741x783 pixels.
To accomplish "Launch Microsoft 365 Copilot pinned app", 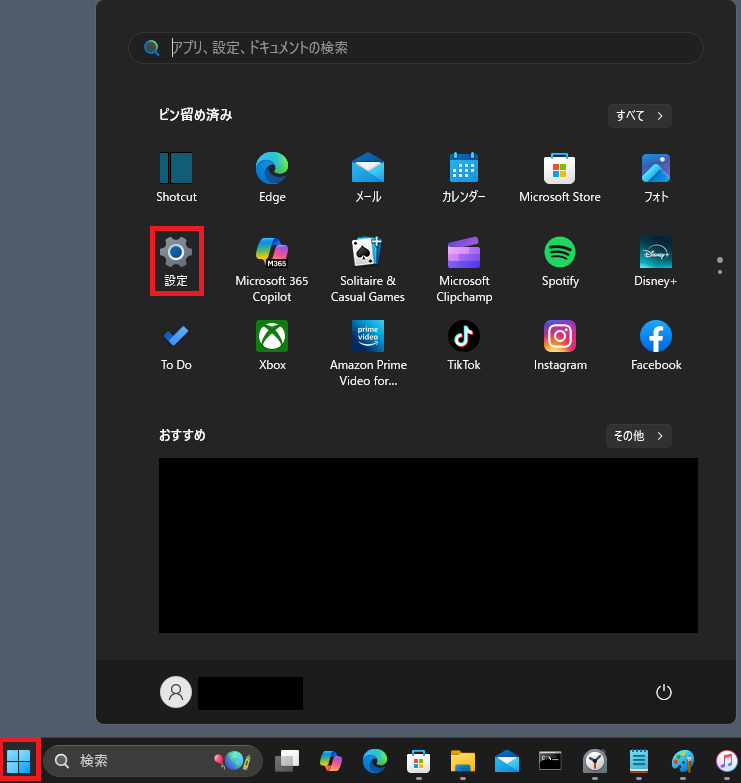I will pos(272,269).
